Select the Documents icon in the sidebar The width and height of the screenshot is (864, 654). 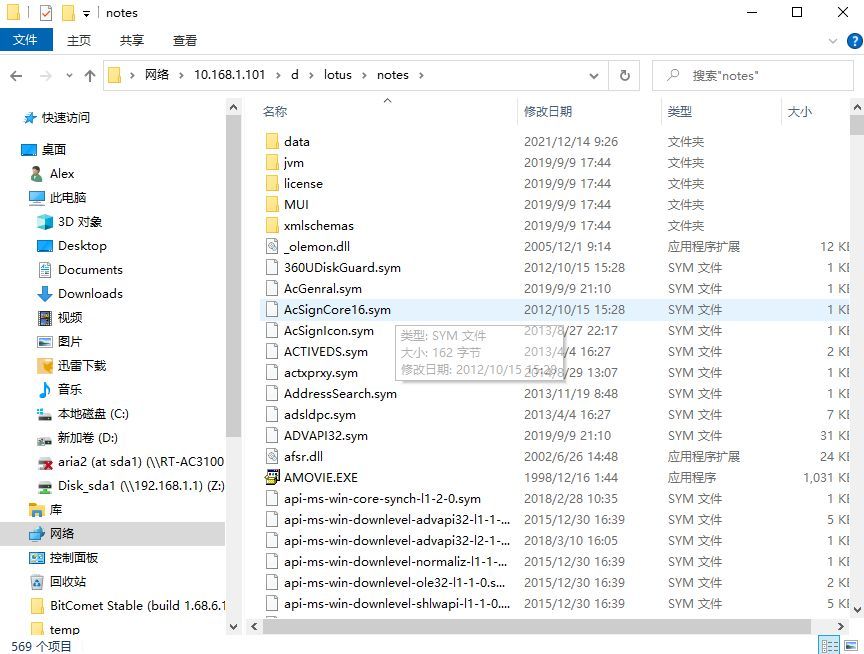(x=45, y=269)
